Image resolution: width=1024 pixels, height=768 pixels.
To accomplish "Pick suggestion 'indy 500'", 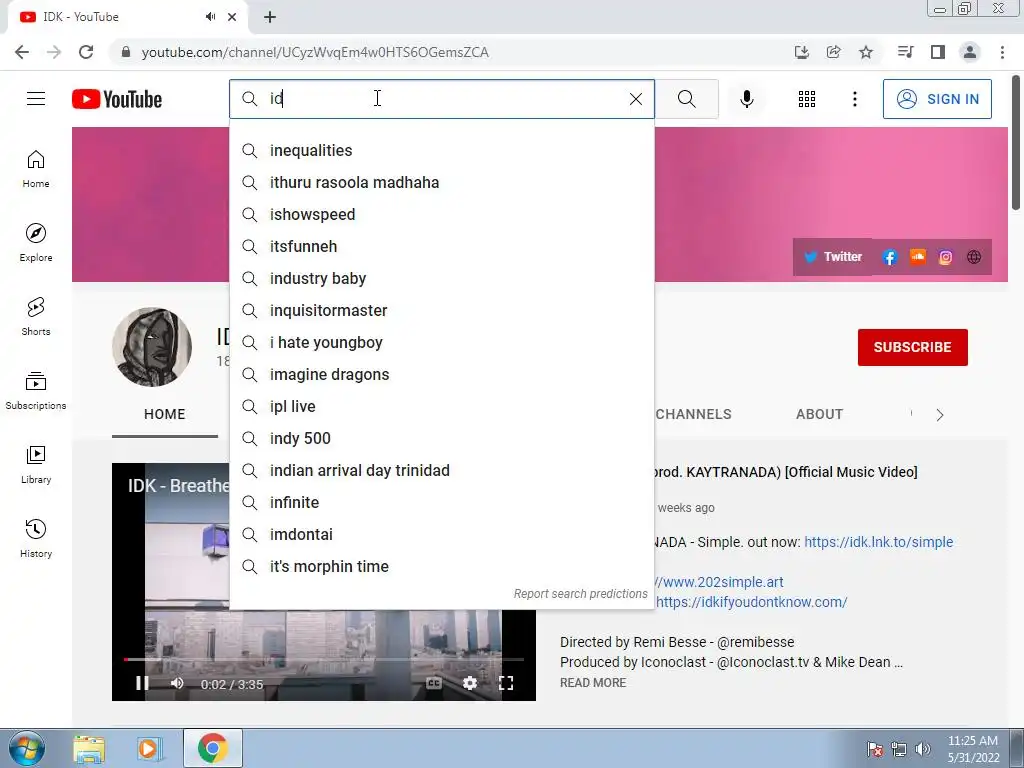I will [x=442, y=438].
